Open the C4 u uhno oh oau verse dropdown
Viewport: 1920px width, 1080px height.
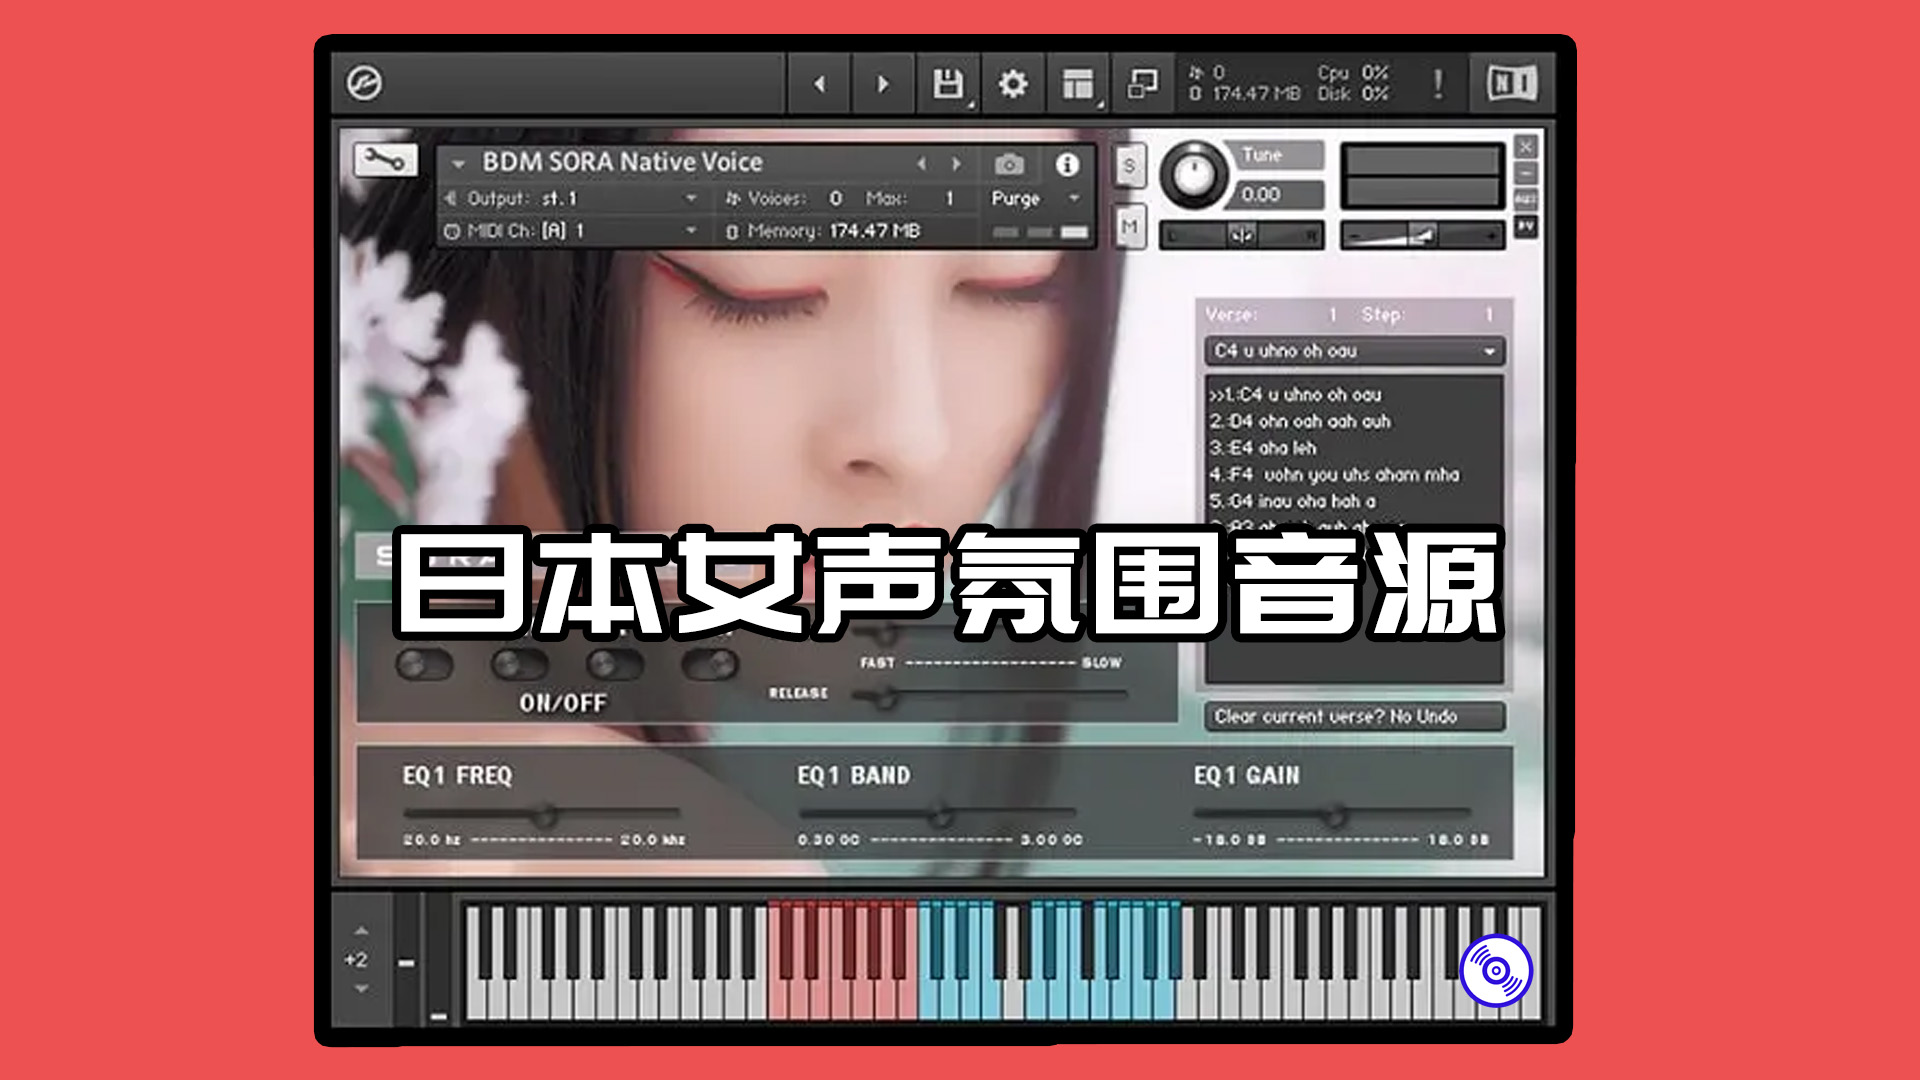(1354, 351)
